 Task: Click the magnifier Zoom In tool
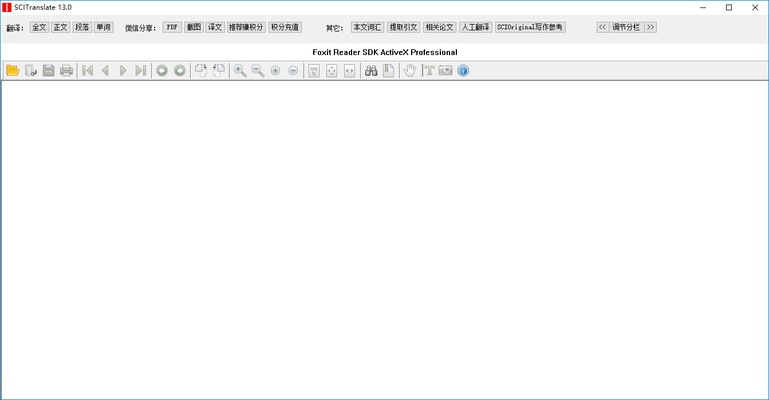240,71
